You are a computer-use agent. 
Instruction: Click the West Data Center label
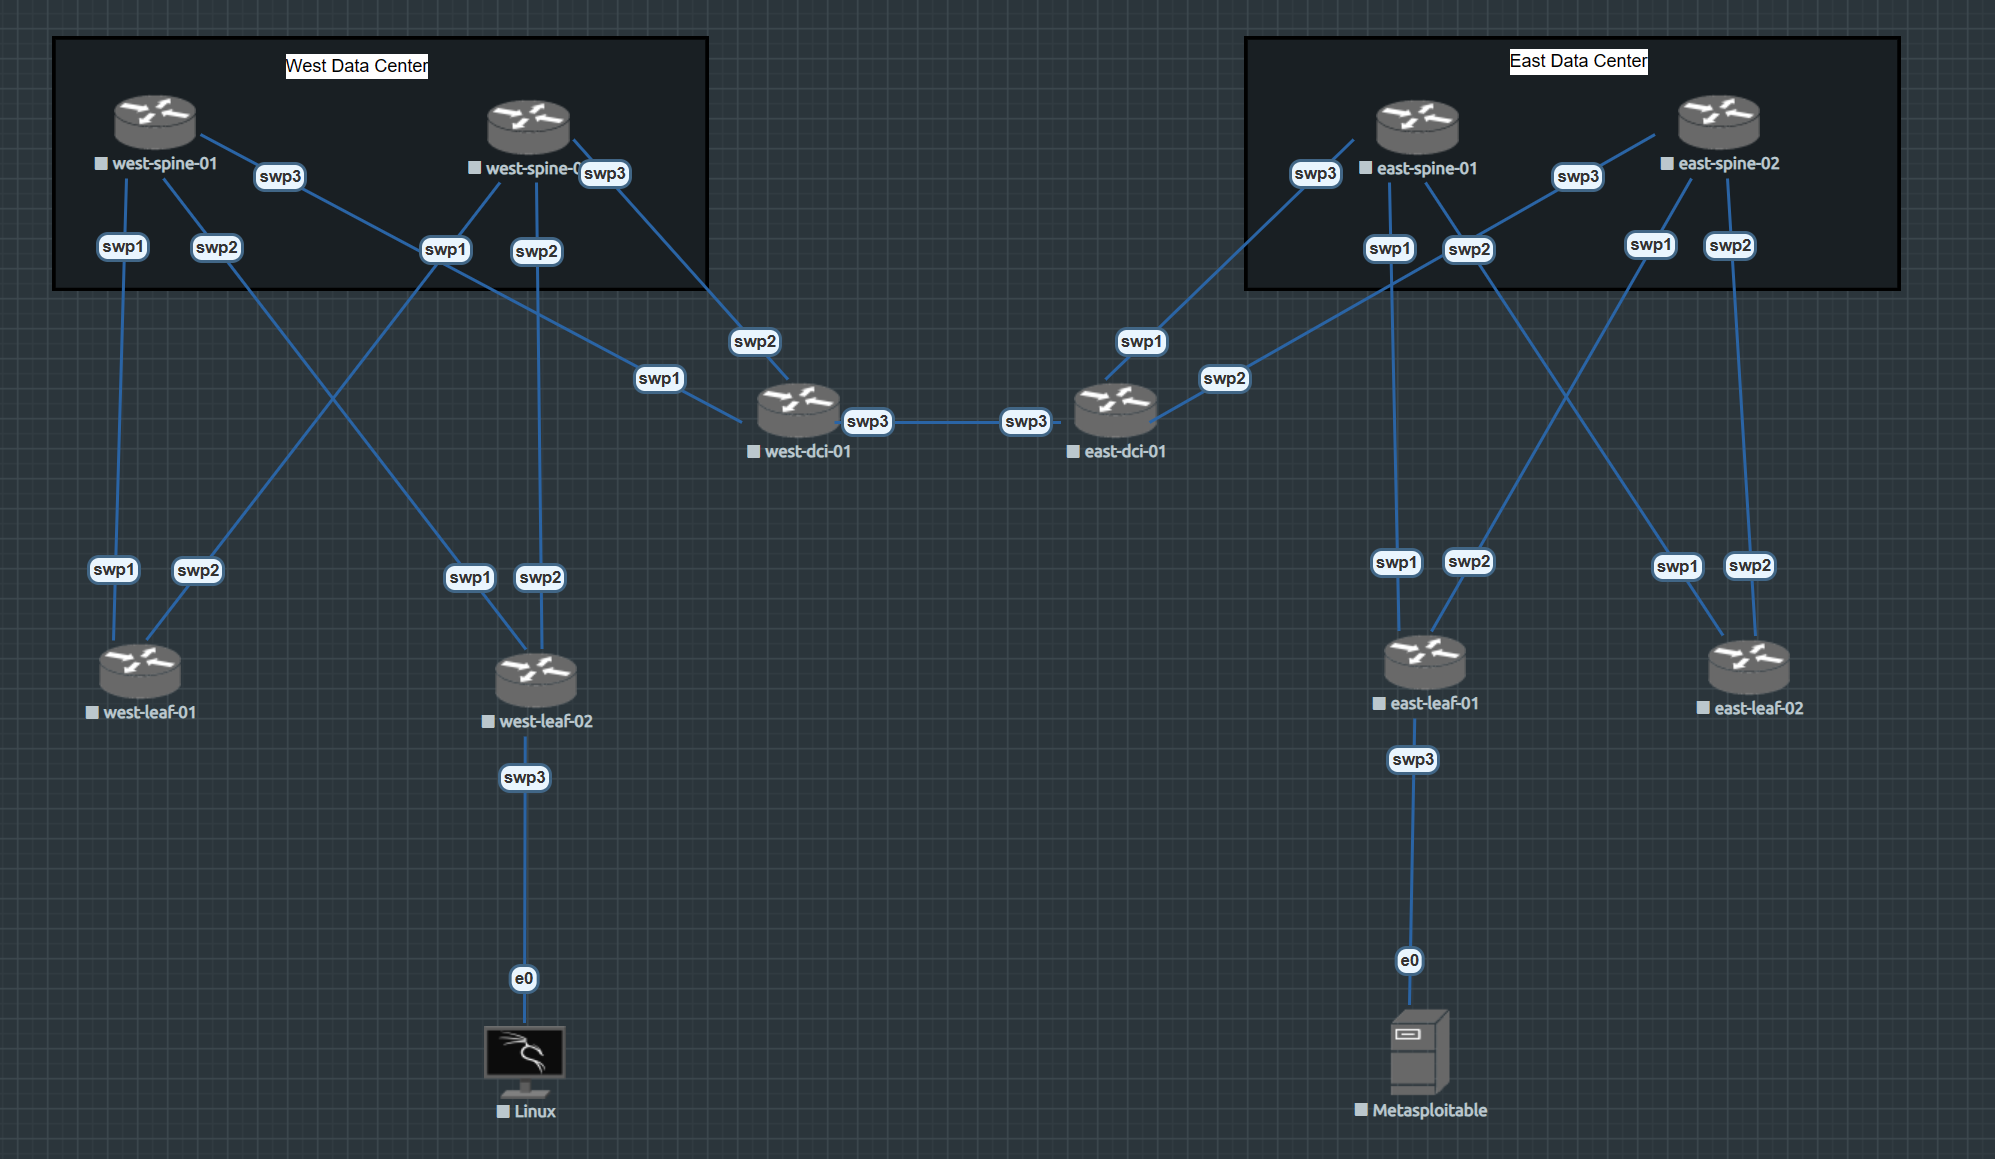point(357,66)
